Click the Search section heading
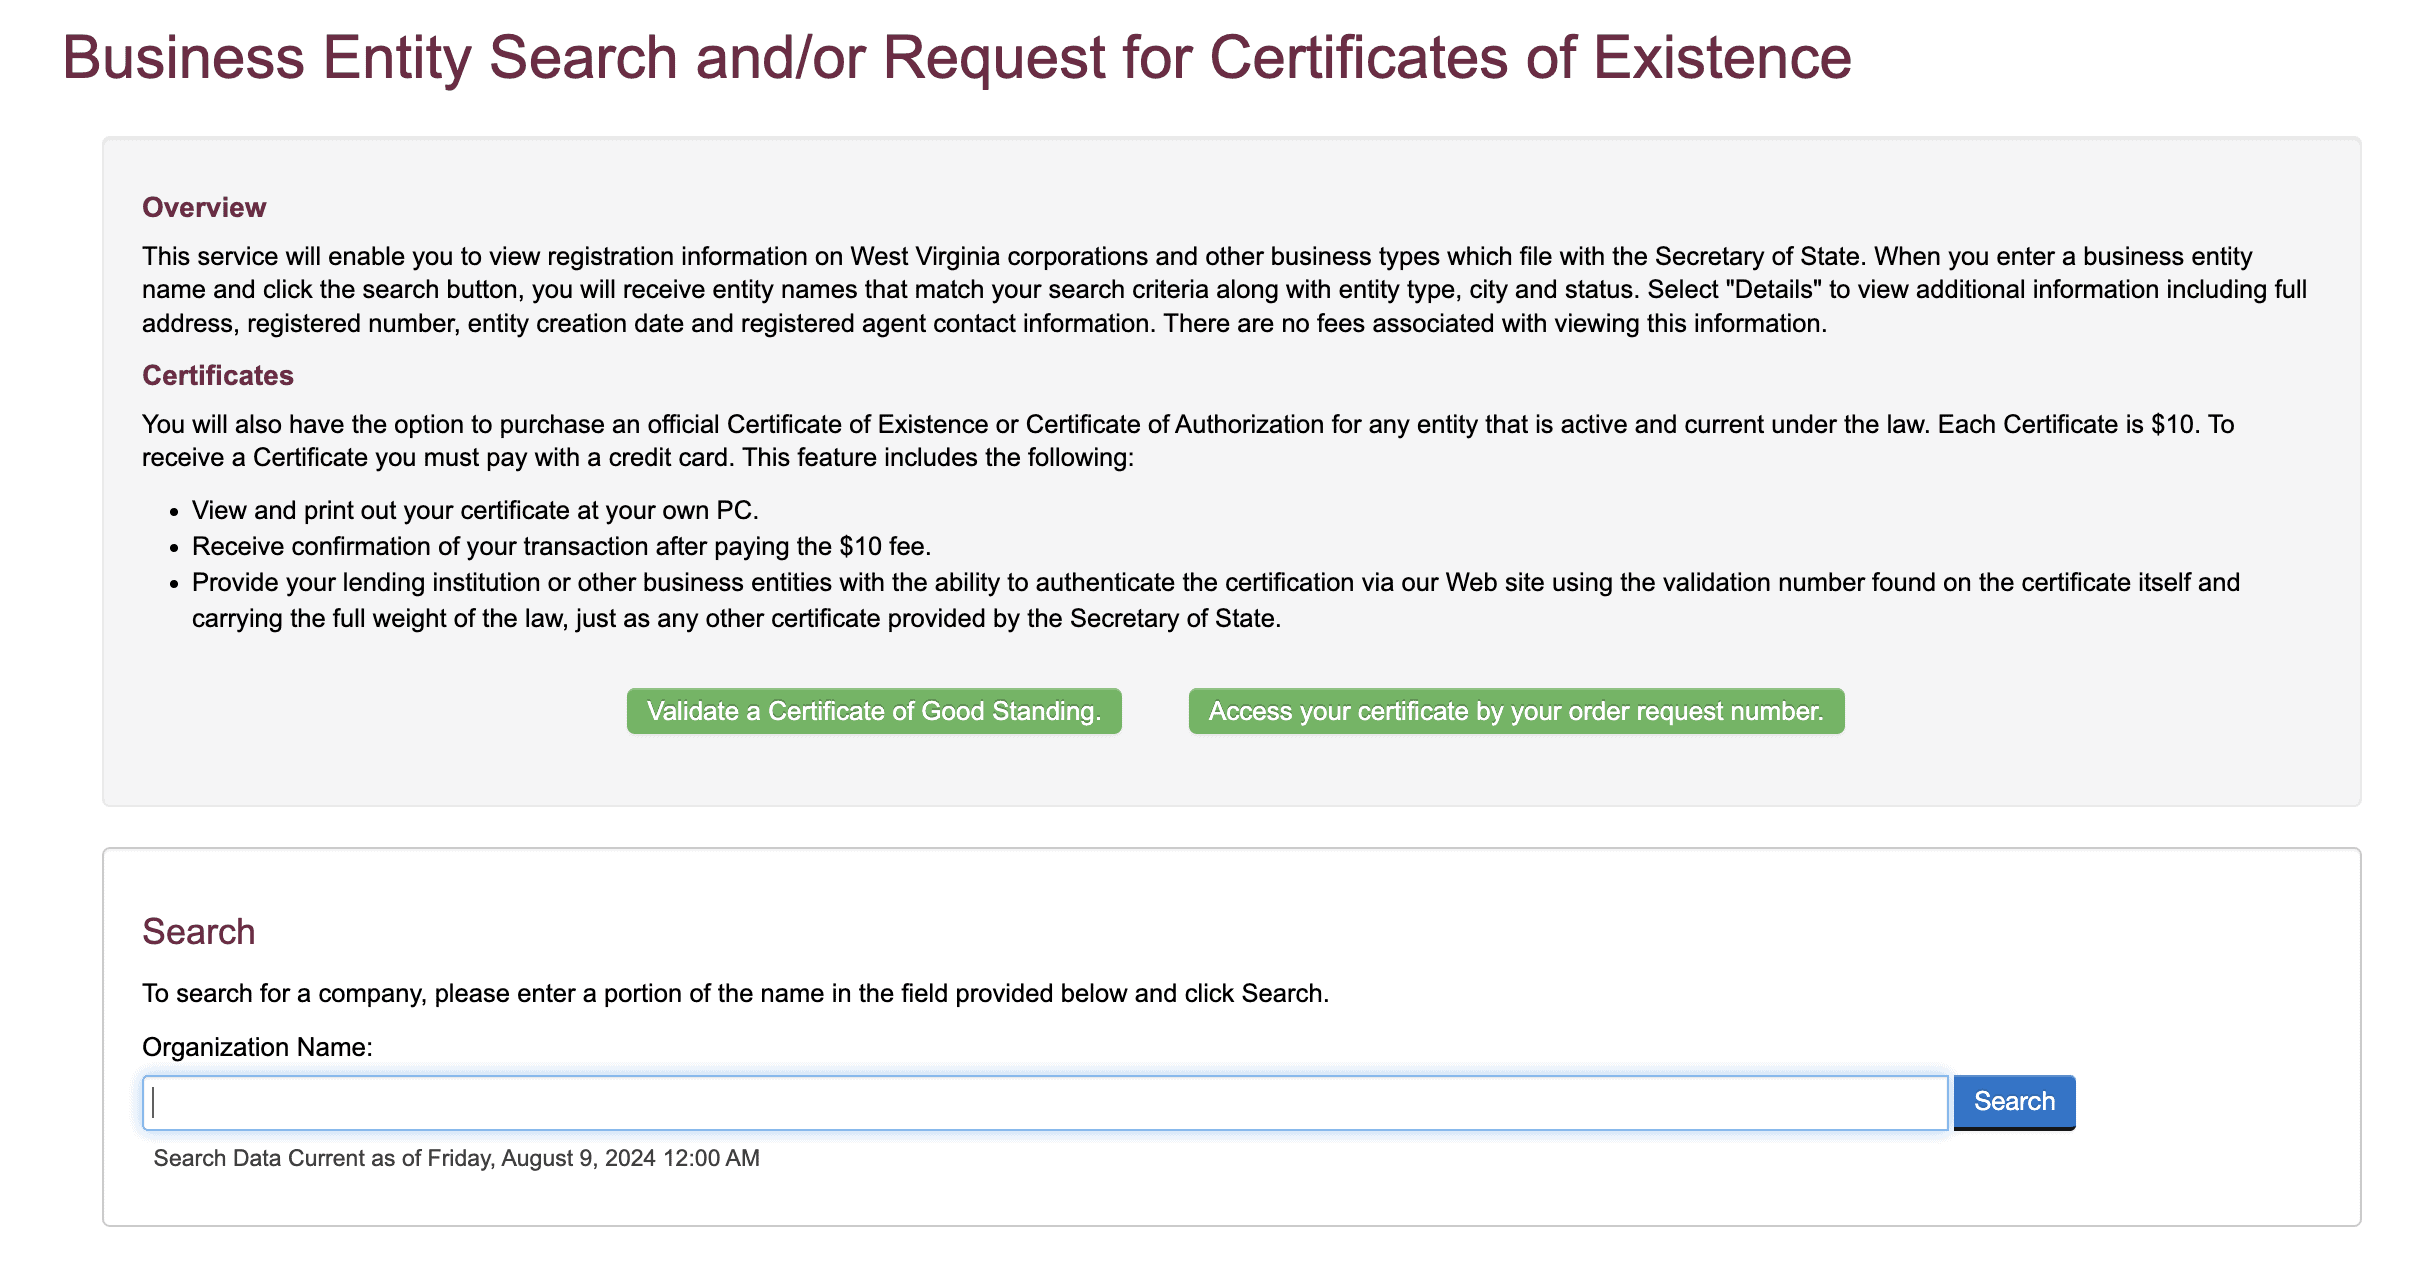The width and height of the screenshot is (2414, 1284). (199, 931)
